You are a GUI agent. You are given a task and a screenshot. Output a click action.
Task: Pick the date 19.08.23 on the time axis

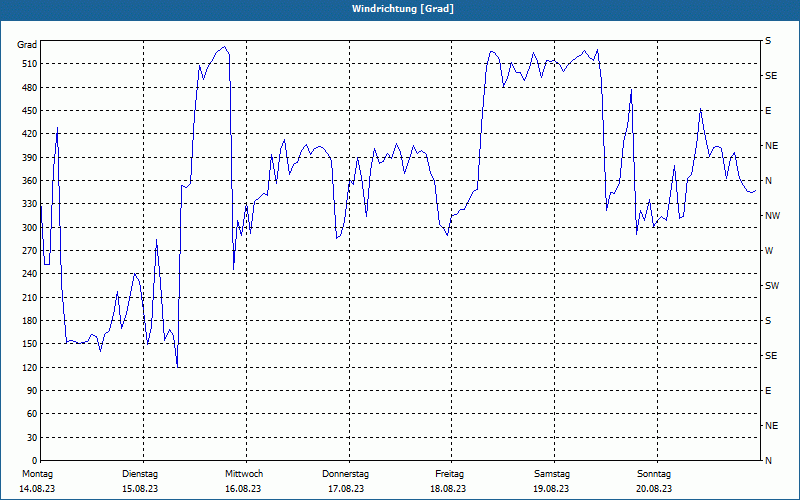[551, 489]
